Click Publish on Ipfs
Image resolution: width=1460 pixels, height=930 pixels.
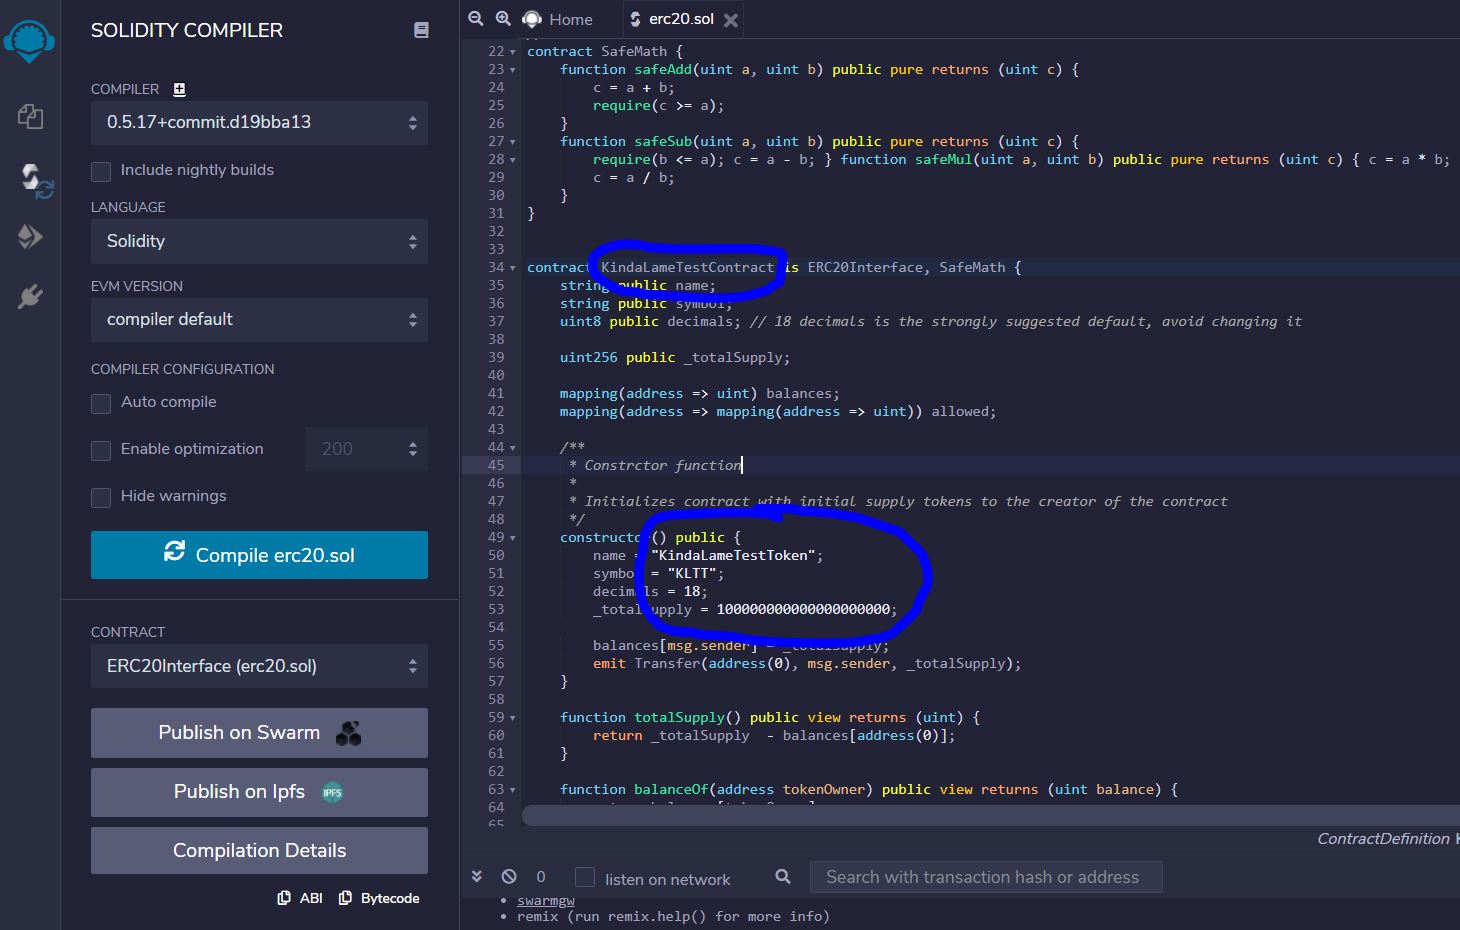pos(259,792)
